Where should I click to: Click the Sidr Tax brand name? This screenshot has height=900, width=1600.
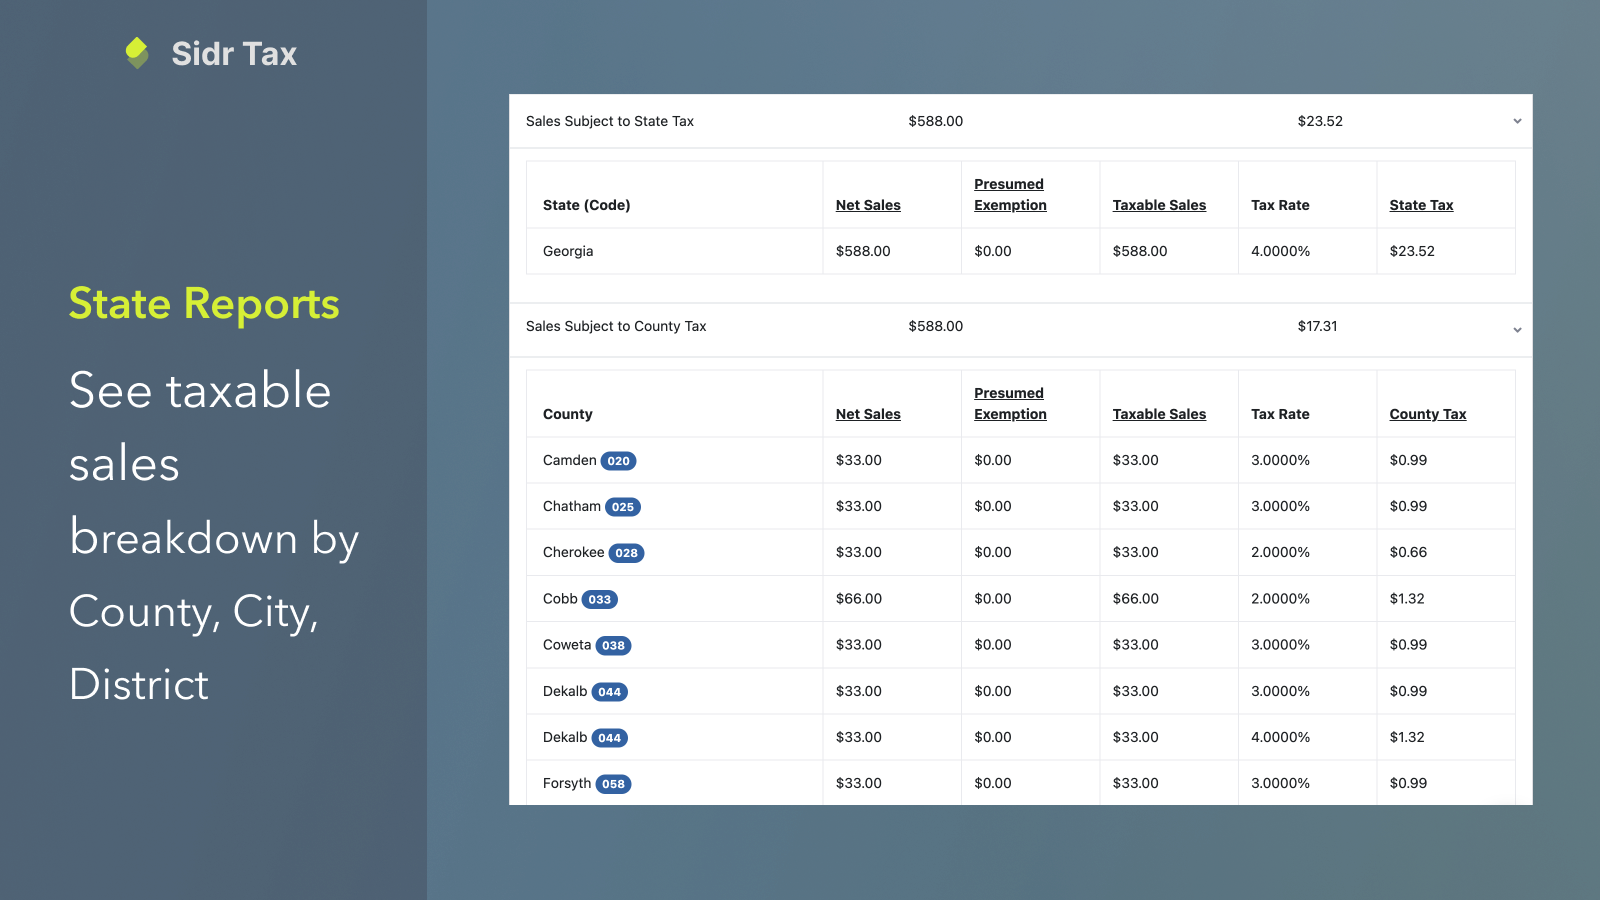coord(234,54)
